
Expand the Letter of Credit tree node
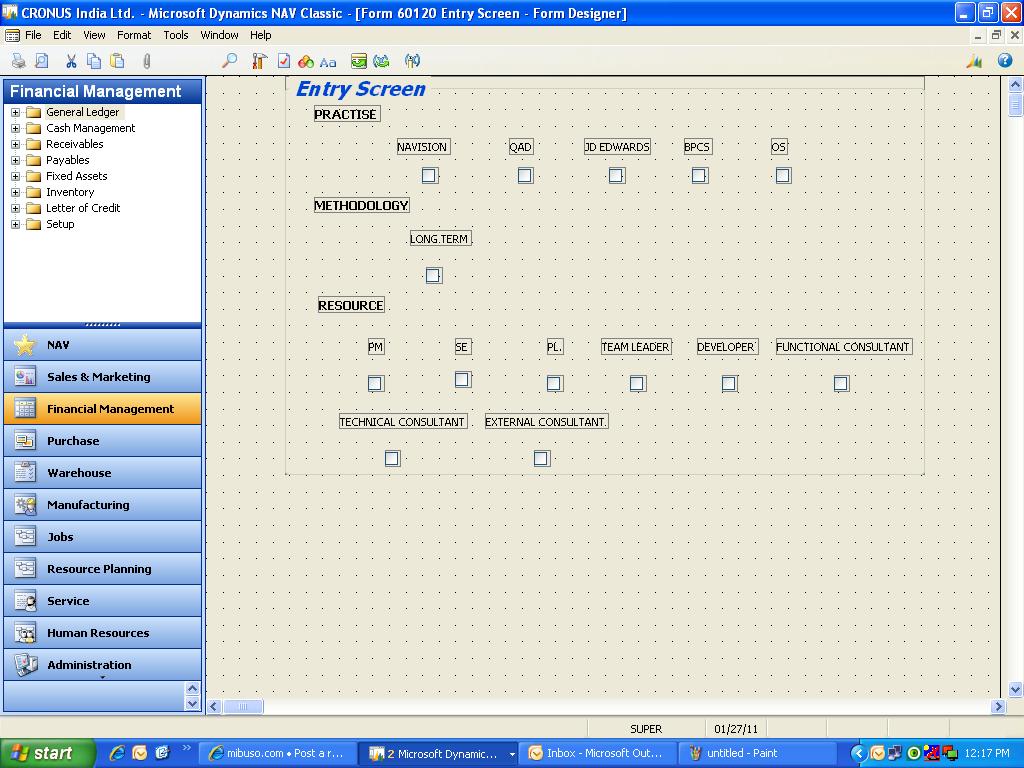(x=16, y=208)
